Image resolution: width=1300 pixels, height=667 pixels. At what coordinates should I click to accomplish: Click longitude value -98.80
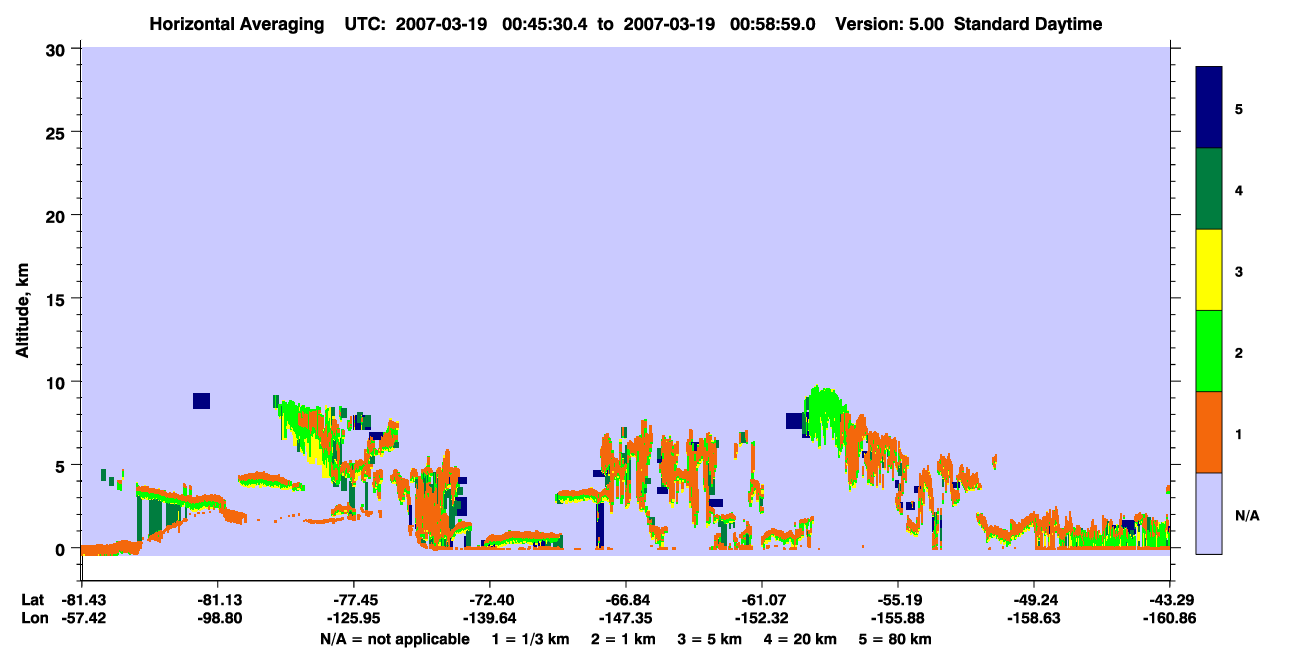coord(217,619)
